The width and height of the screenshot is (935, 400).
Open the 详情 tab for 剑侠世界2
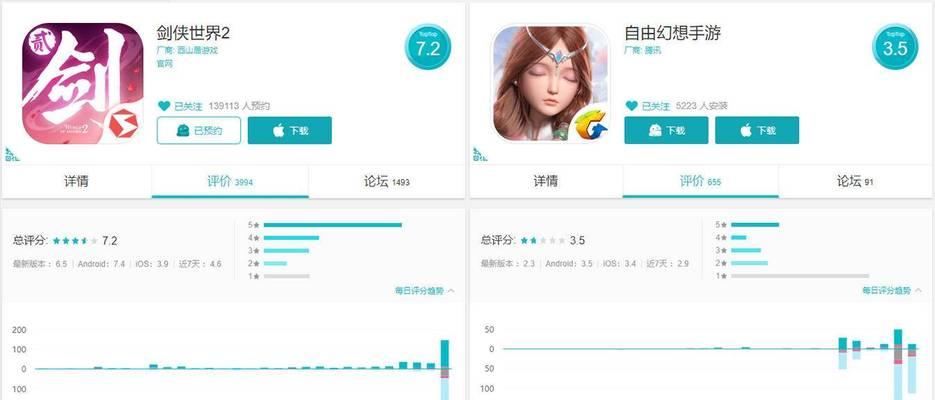point(76,181)
